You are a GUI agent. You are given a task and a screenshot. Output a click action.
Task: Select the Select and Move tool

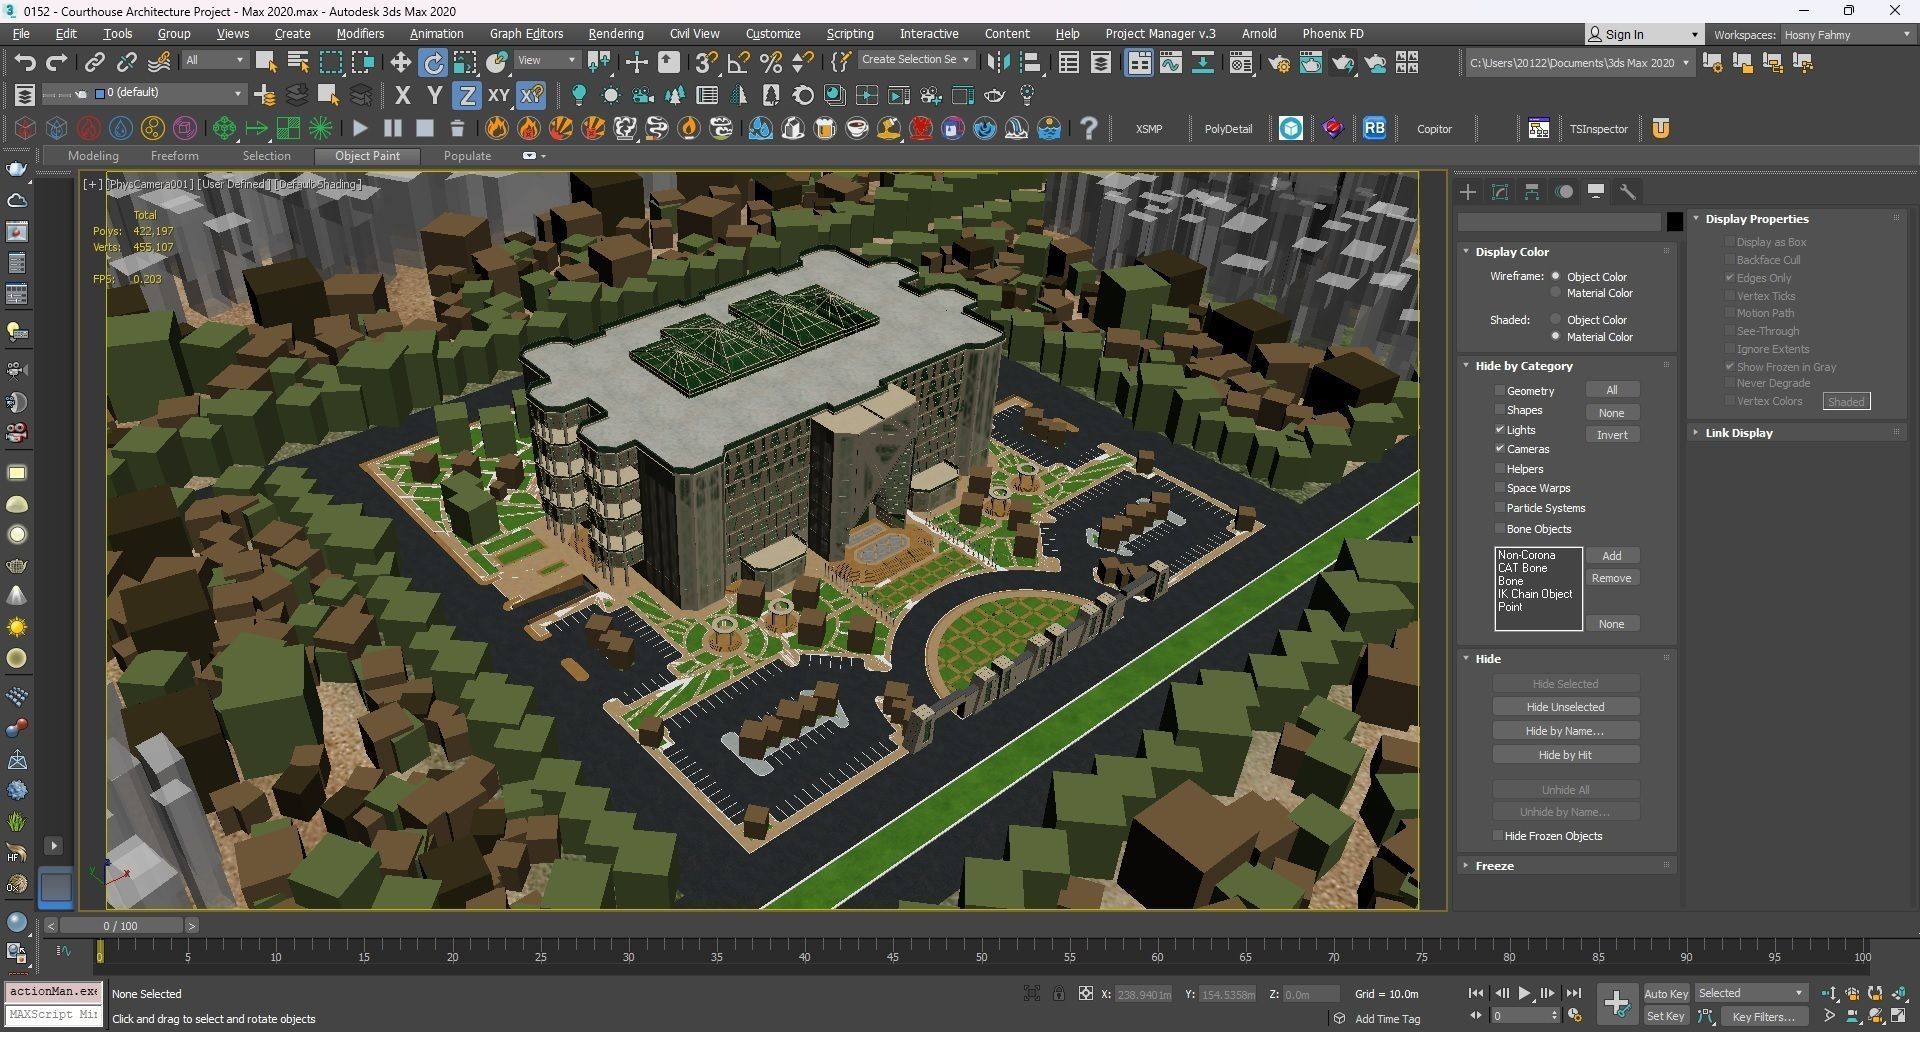click(401, 63)
